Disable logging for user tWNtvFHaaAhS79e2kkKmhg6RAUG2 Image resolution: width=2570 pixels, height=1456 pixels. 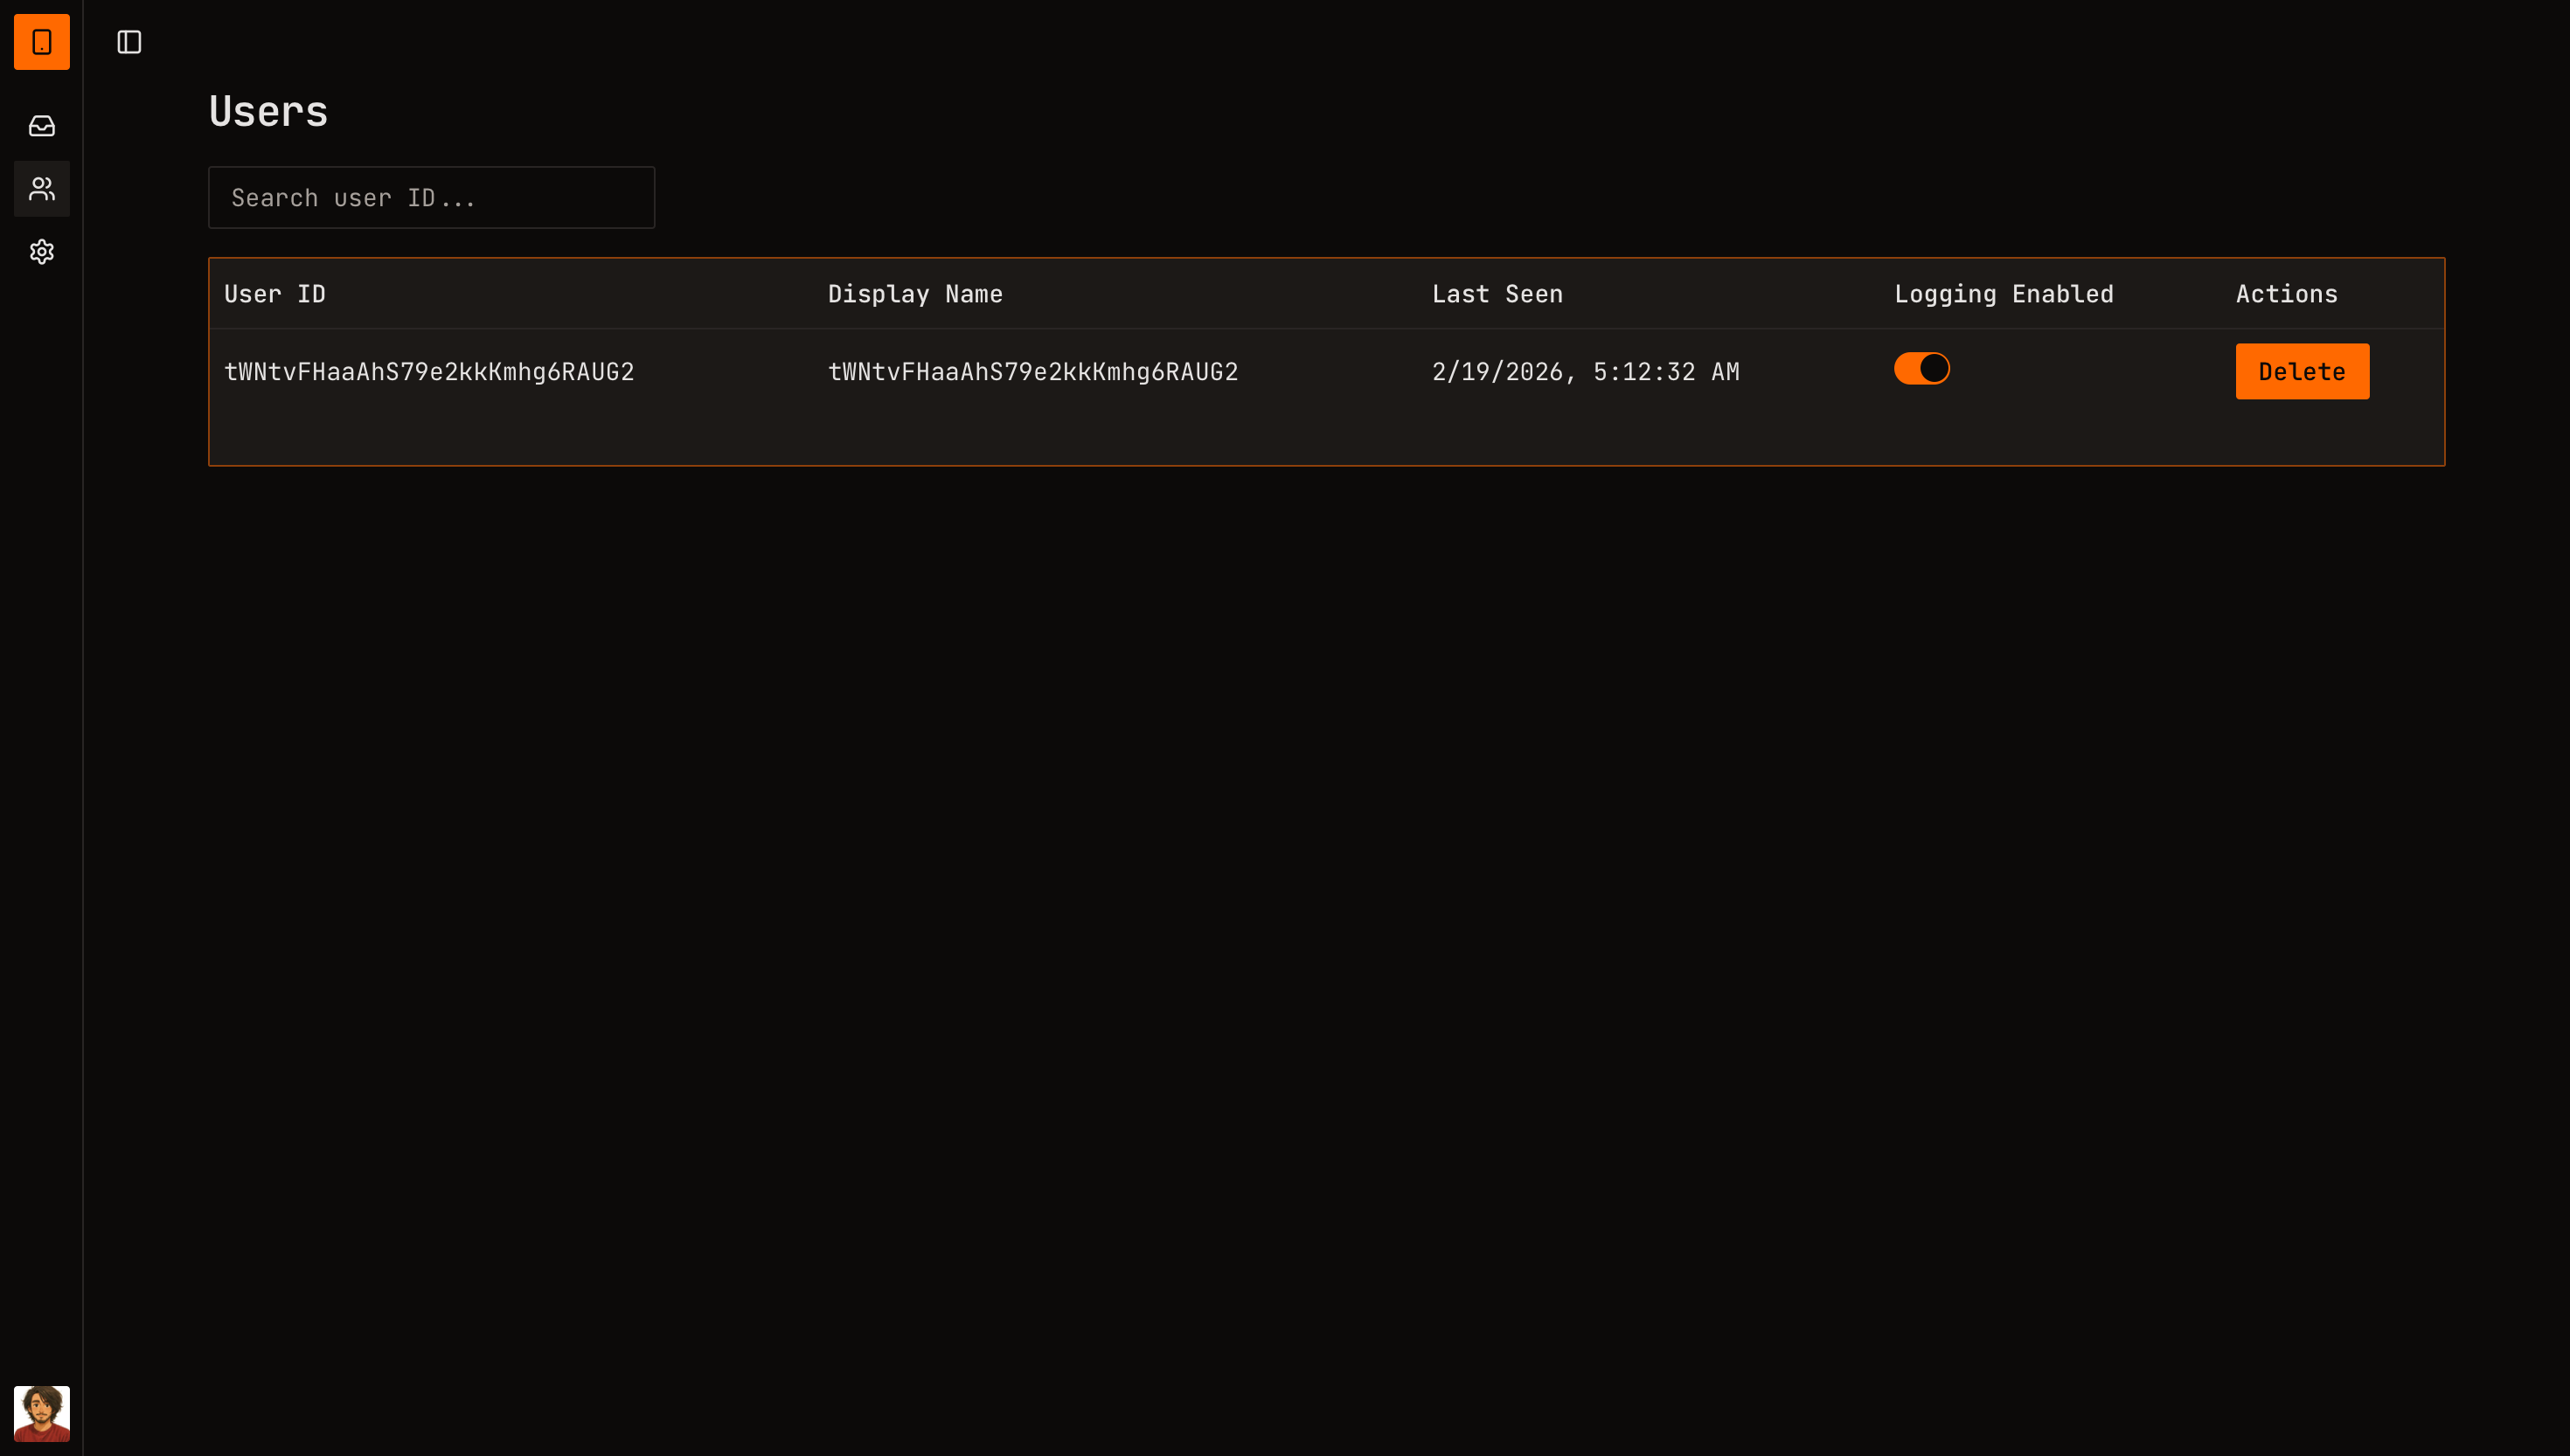pos(1921,368)
